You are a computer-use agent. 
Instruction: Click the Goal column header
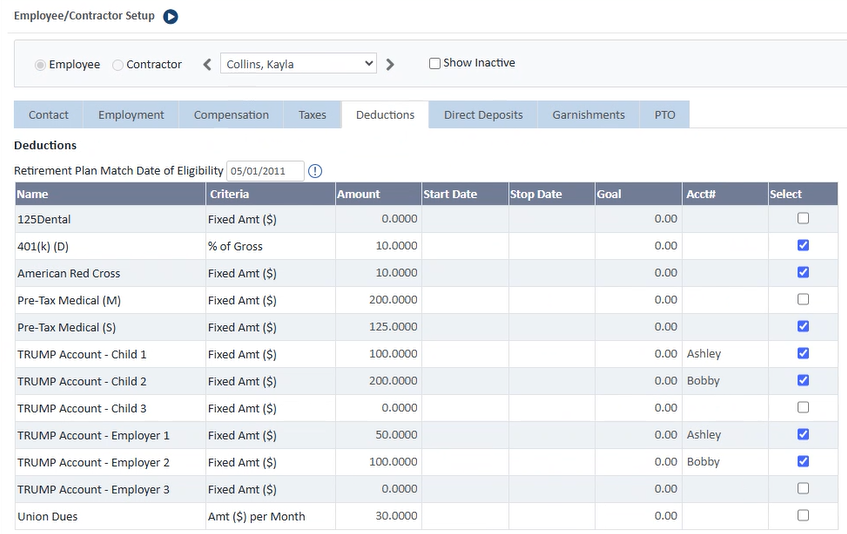[x=638, y=194]
